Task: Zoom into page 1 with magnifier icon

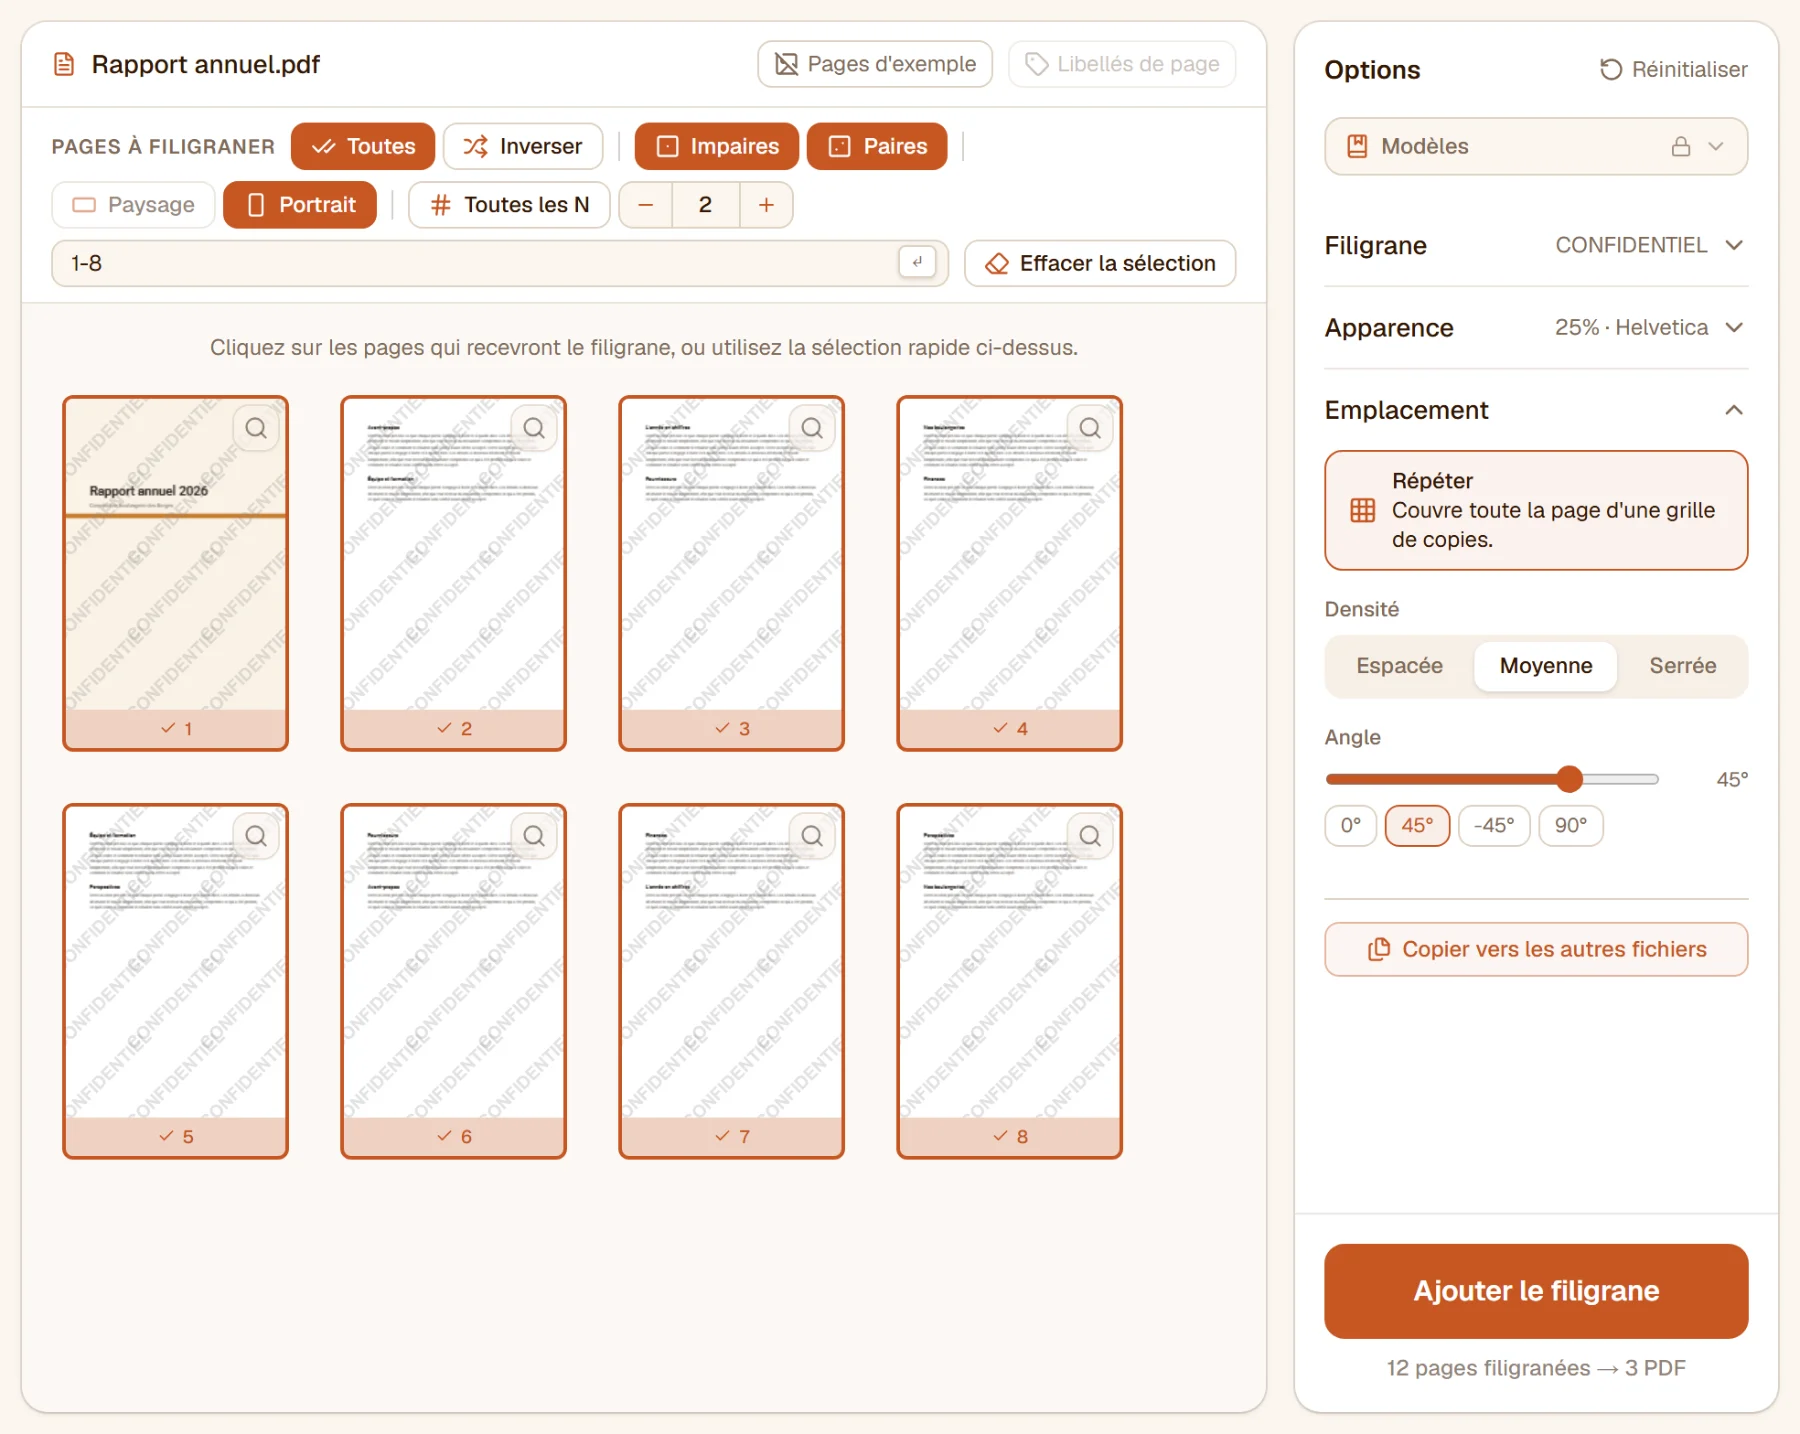Action: point(256,429)
